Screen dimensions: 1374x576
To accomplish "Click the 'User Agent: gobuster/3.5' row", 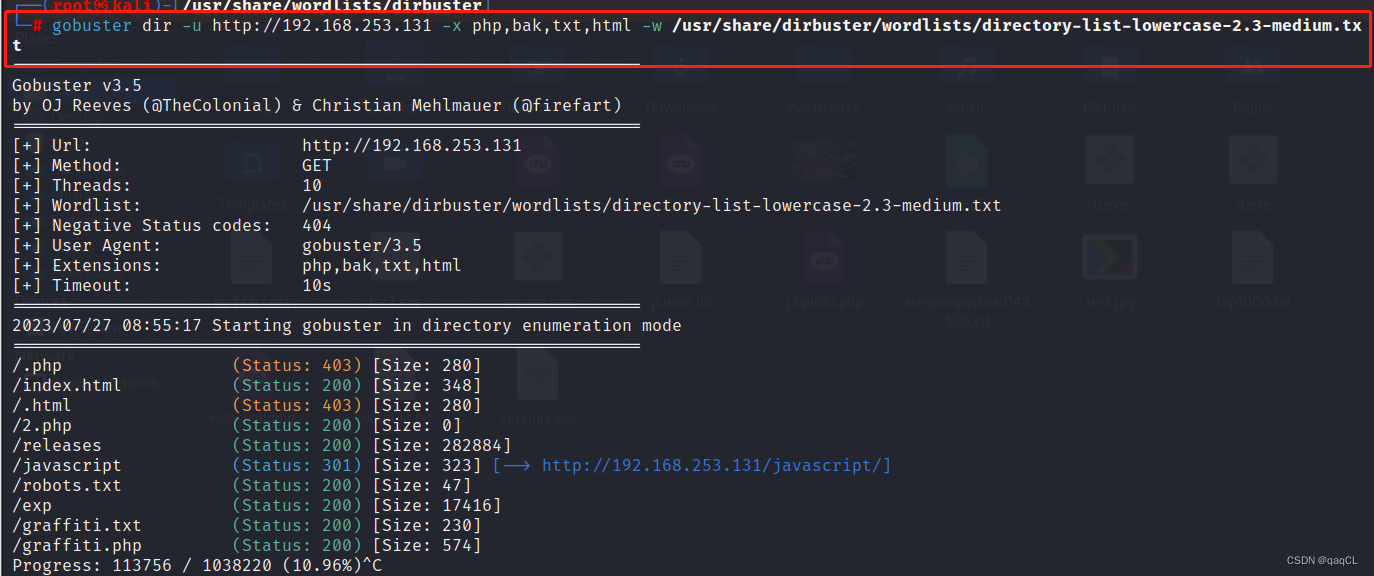I will (217, 245).
